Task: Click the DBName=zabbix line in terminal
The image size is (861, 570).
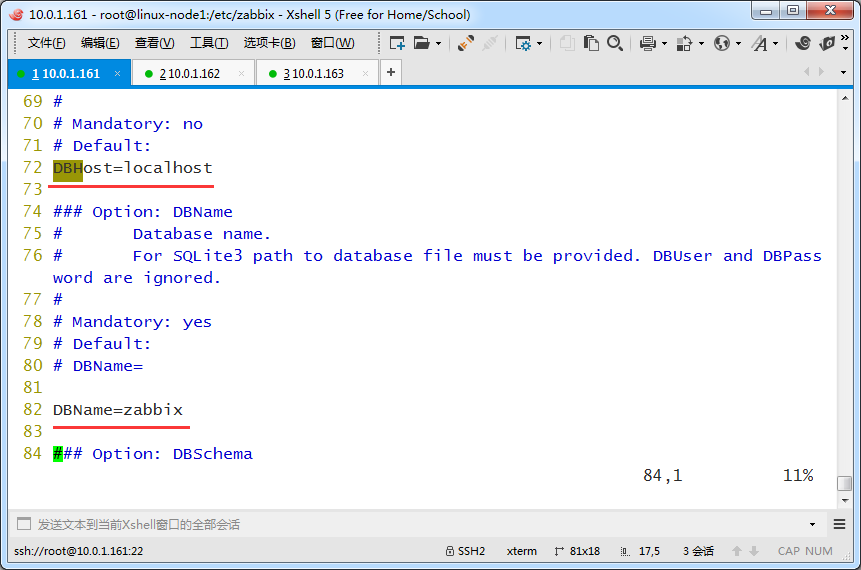Action: point(118,410)
